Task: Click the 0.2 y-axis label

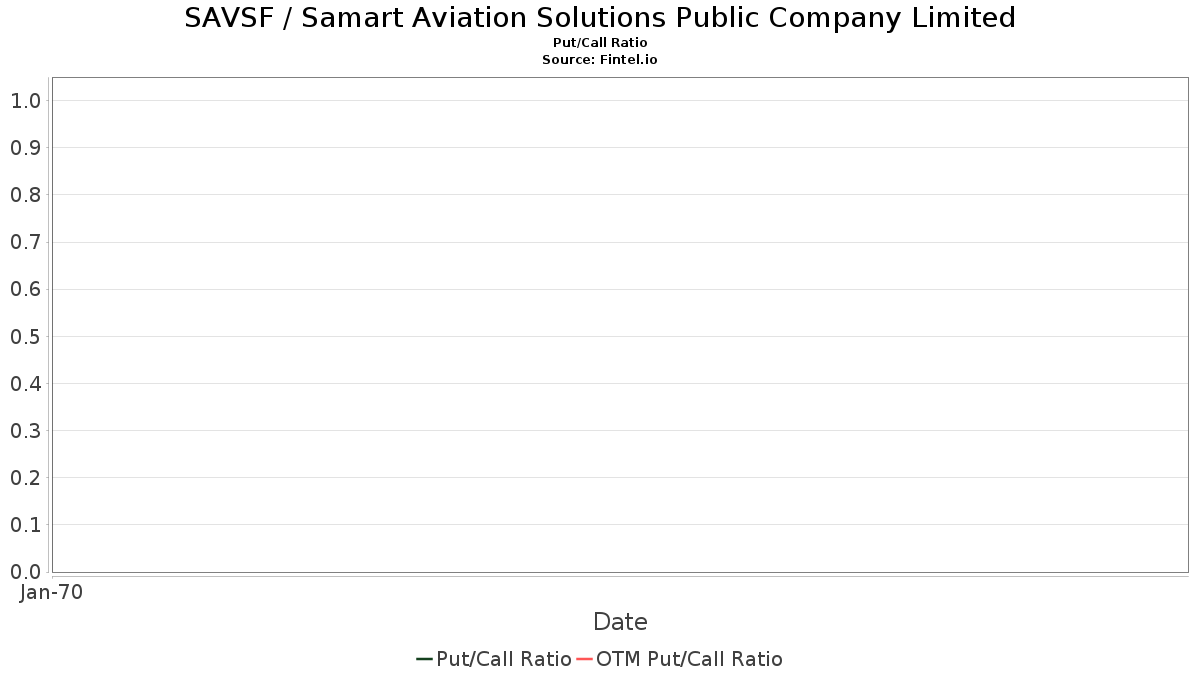Action: point(25,478)
